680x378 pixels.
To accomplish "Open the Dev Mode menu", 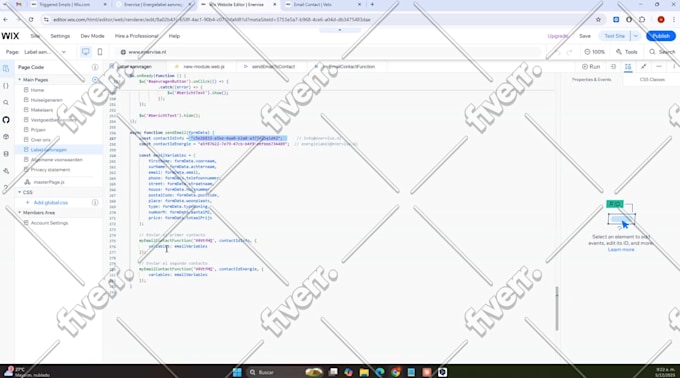I will tap(92, 36).
